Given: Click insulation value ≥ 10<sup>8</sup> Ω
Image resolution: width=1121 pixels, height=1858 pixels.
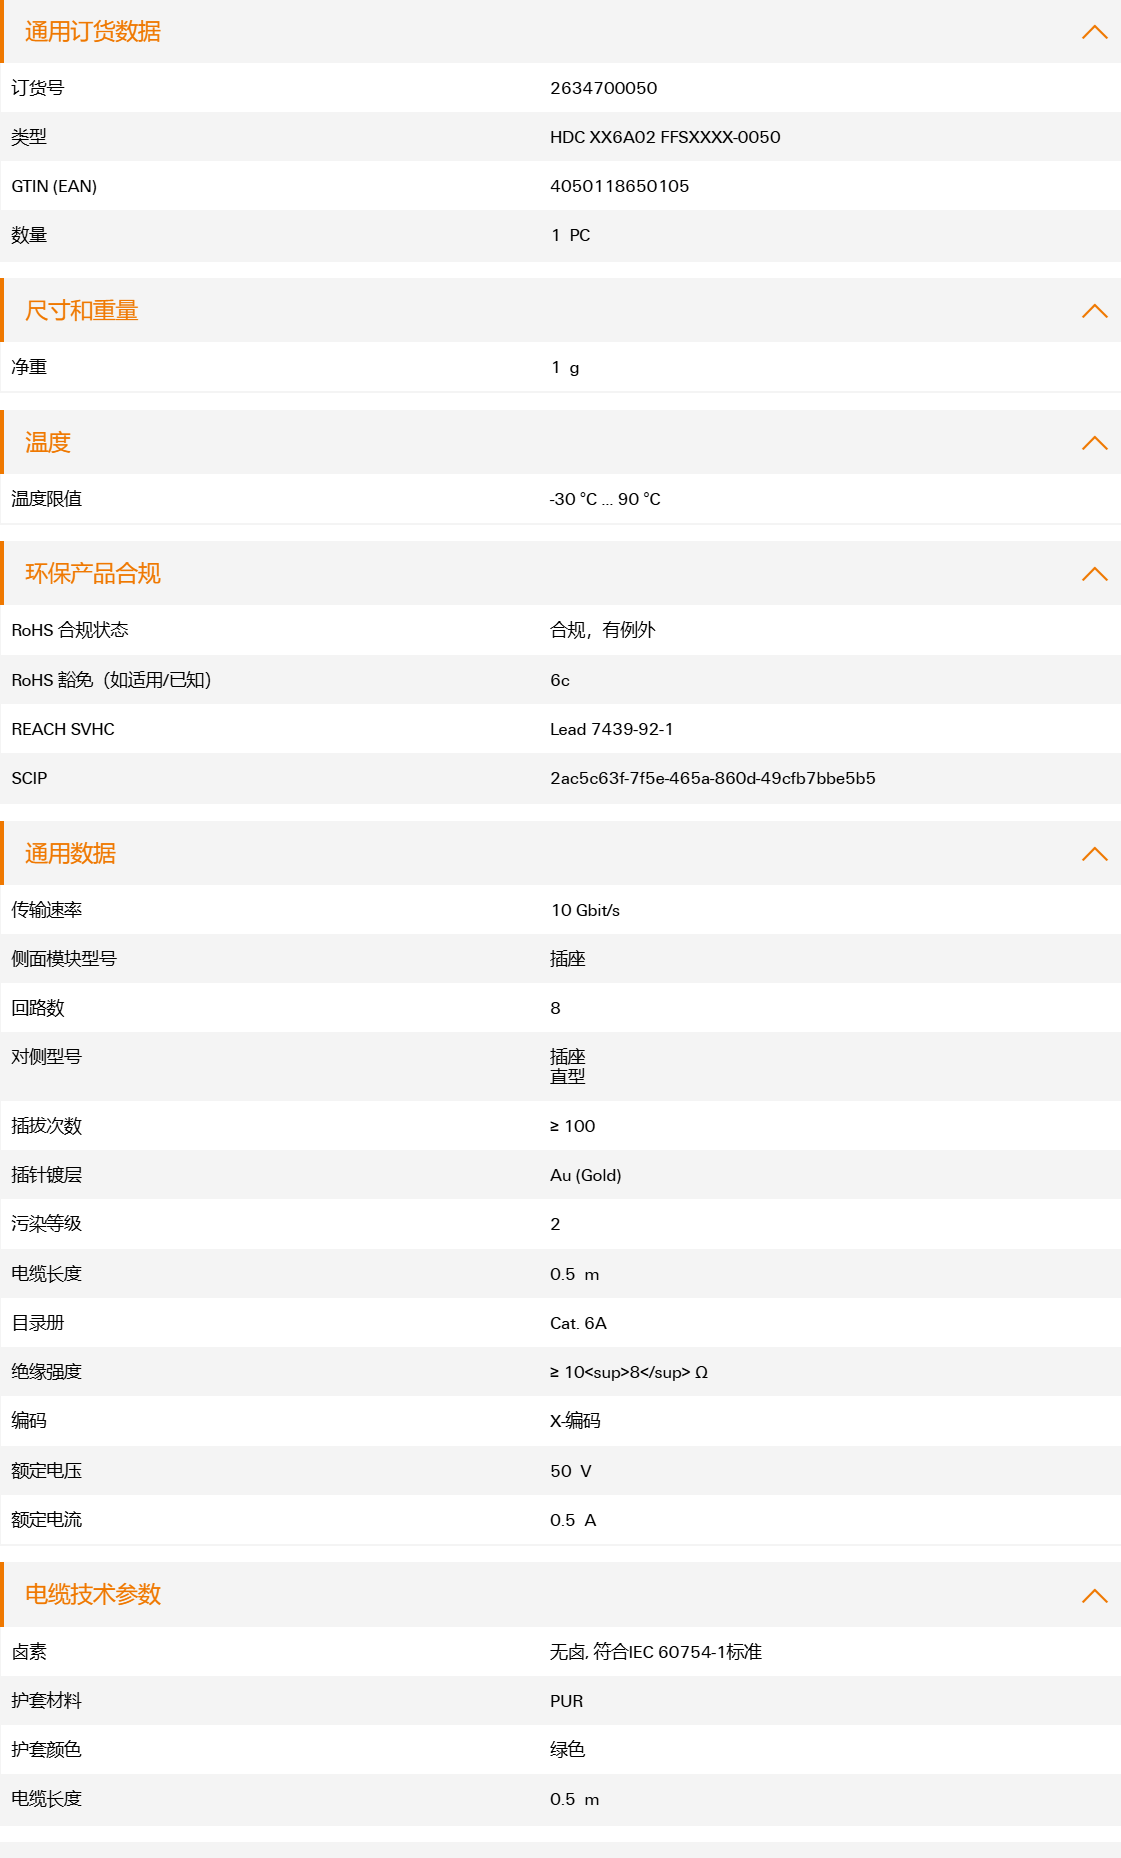Looking at the screenshot, I should pyautogui.click(x=629, y=1372).
